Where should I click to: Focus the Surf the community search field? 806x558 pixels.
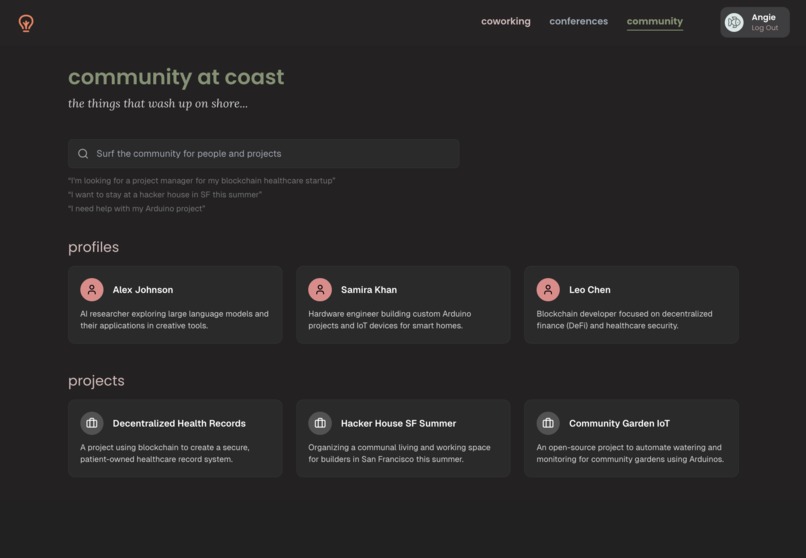(x=264, y=154)
